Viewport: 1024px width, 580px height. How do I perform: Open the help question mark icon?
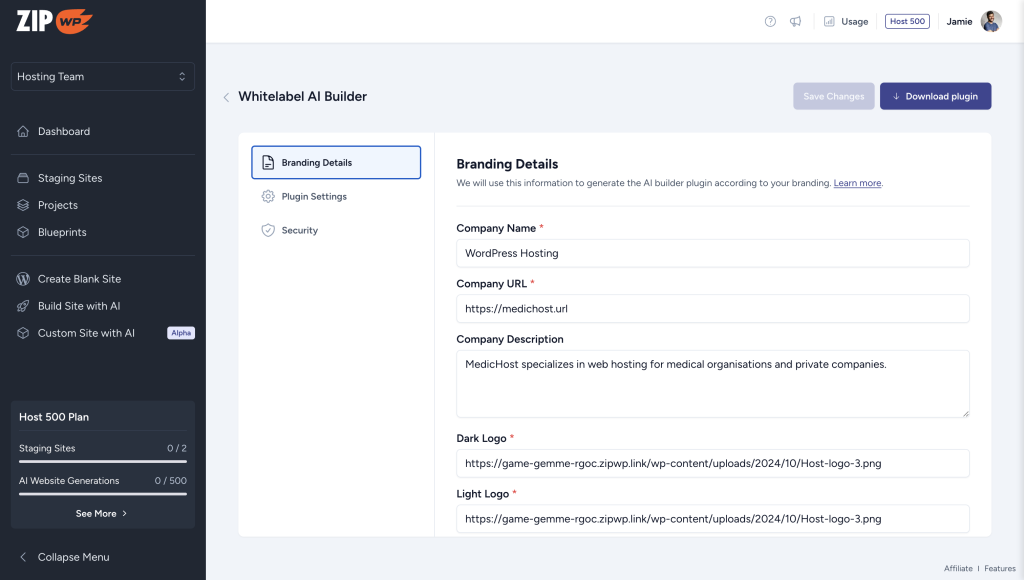pos(770,22)
